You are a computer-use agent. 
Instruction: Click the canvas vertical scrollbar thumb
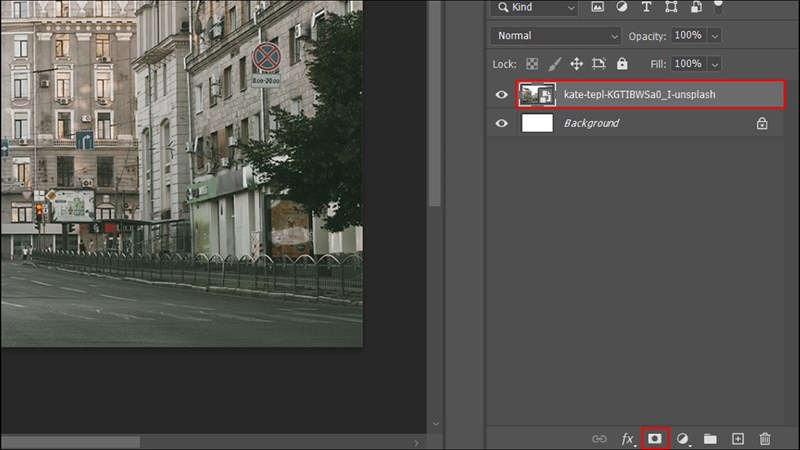tap(434, 103)
